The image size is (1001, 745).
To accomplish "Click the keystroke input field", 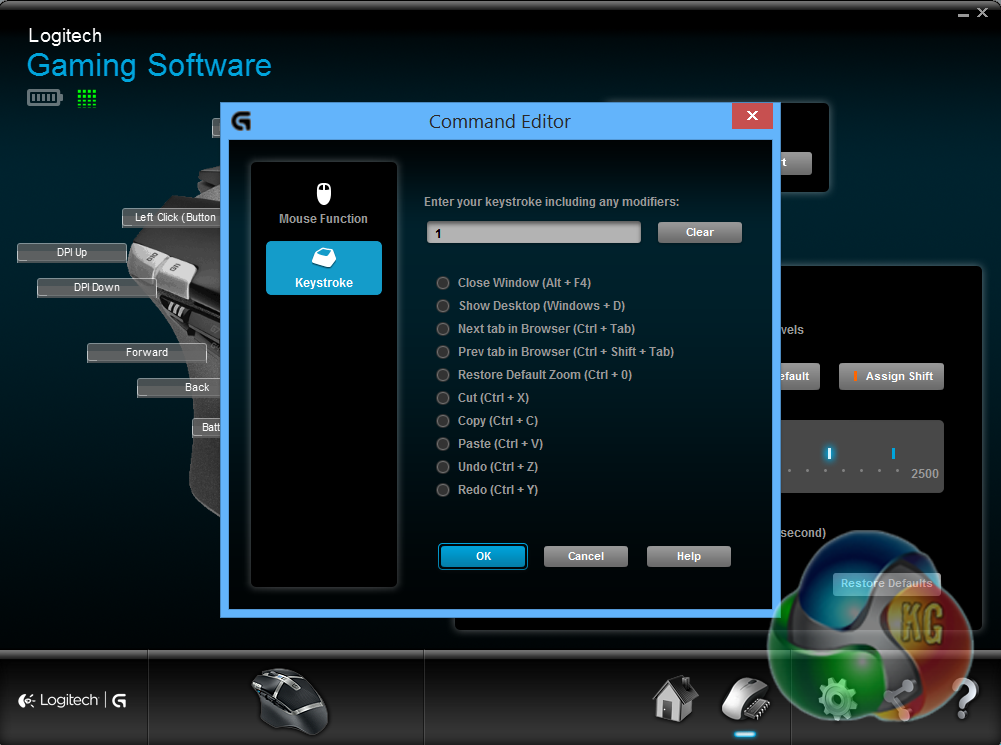I will point(534,232).
